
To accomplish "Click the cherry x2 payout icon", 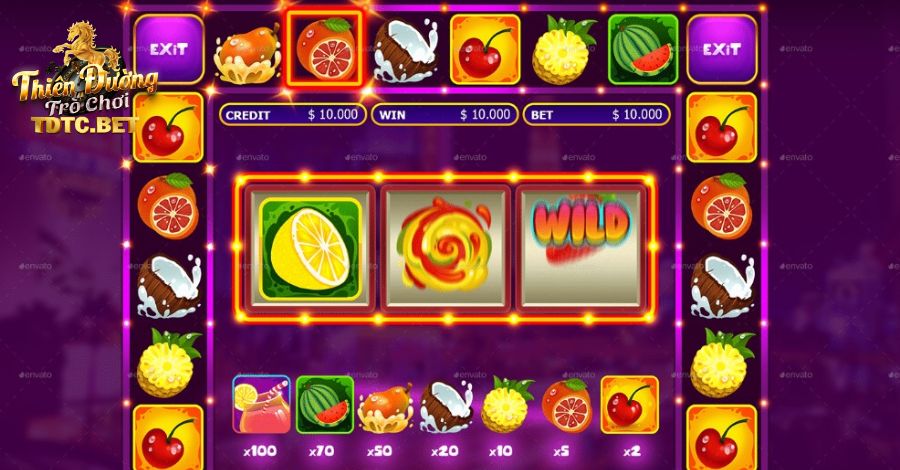I will [x=630, y=405].
